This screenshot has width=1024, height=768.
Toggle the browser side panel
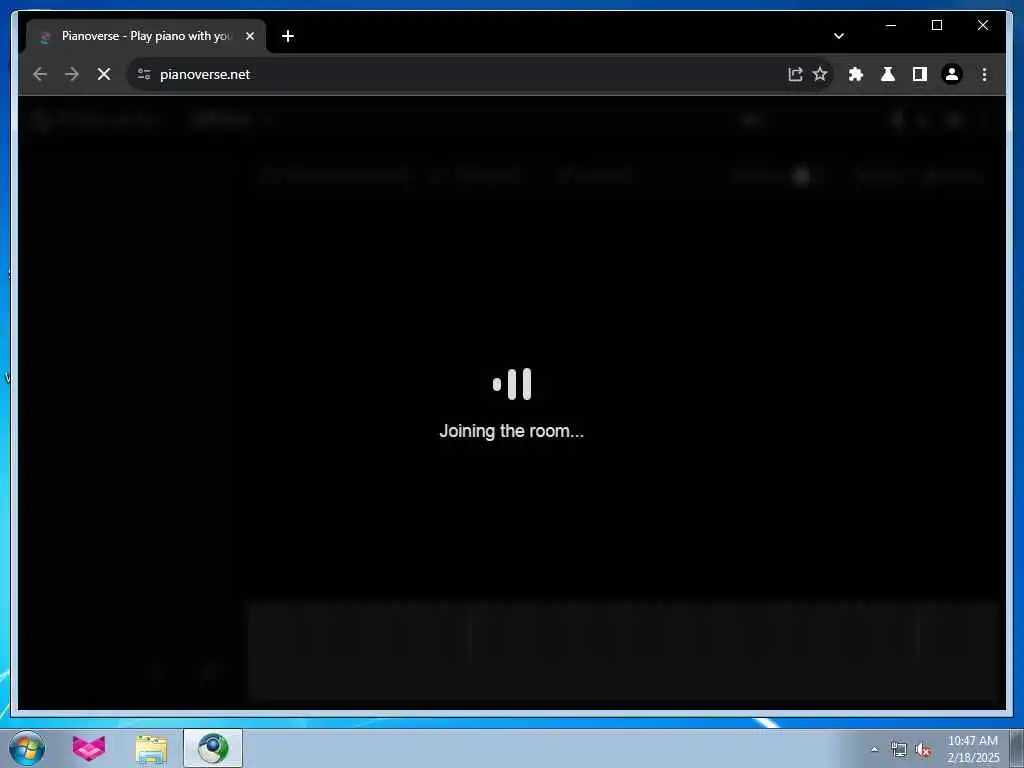pyautogui.click(x=920, y=74)
